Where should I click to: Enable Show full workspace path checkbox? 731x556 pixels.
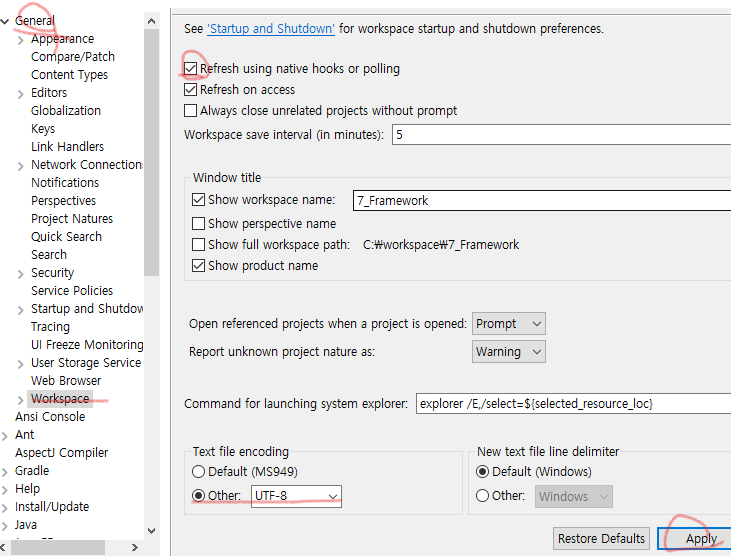click(x=199, y=245)
